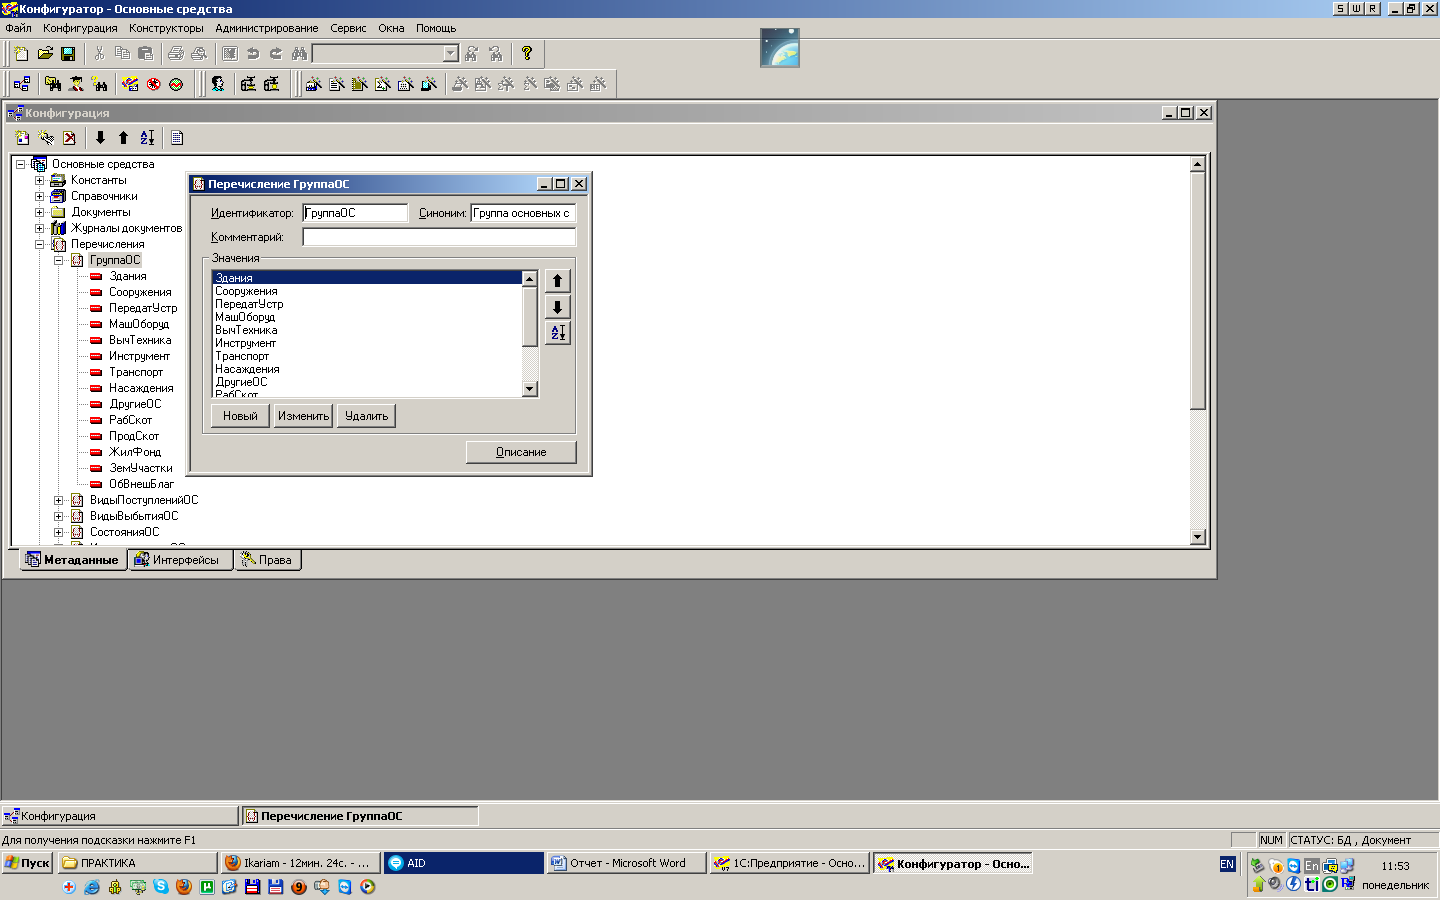Open configuration tree icon in second toolbar
Screen dimensions: 1440x900
22,84
